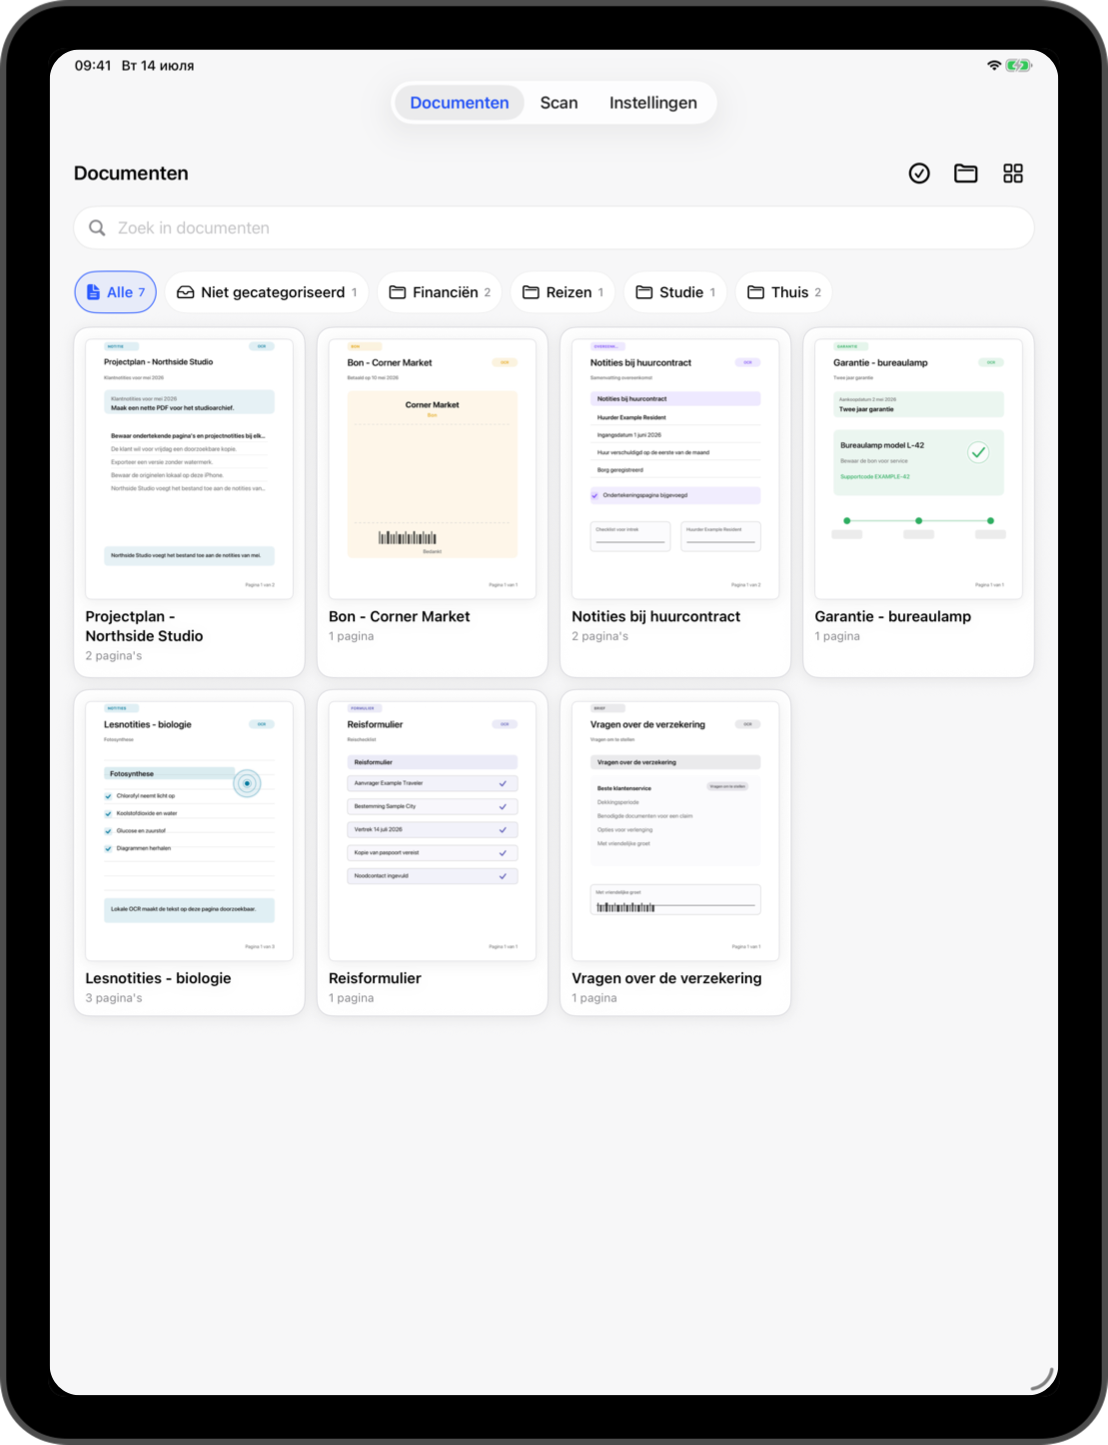This screenshot has width=1108, height=1445.
Task: Open Lesnotities - biologie thumbnail
Action: point(189,830)
